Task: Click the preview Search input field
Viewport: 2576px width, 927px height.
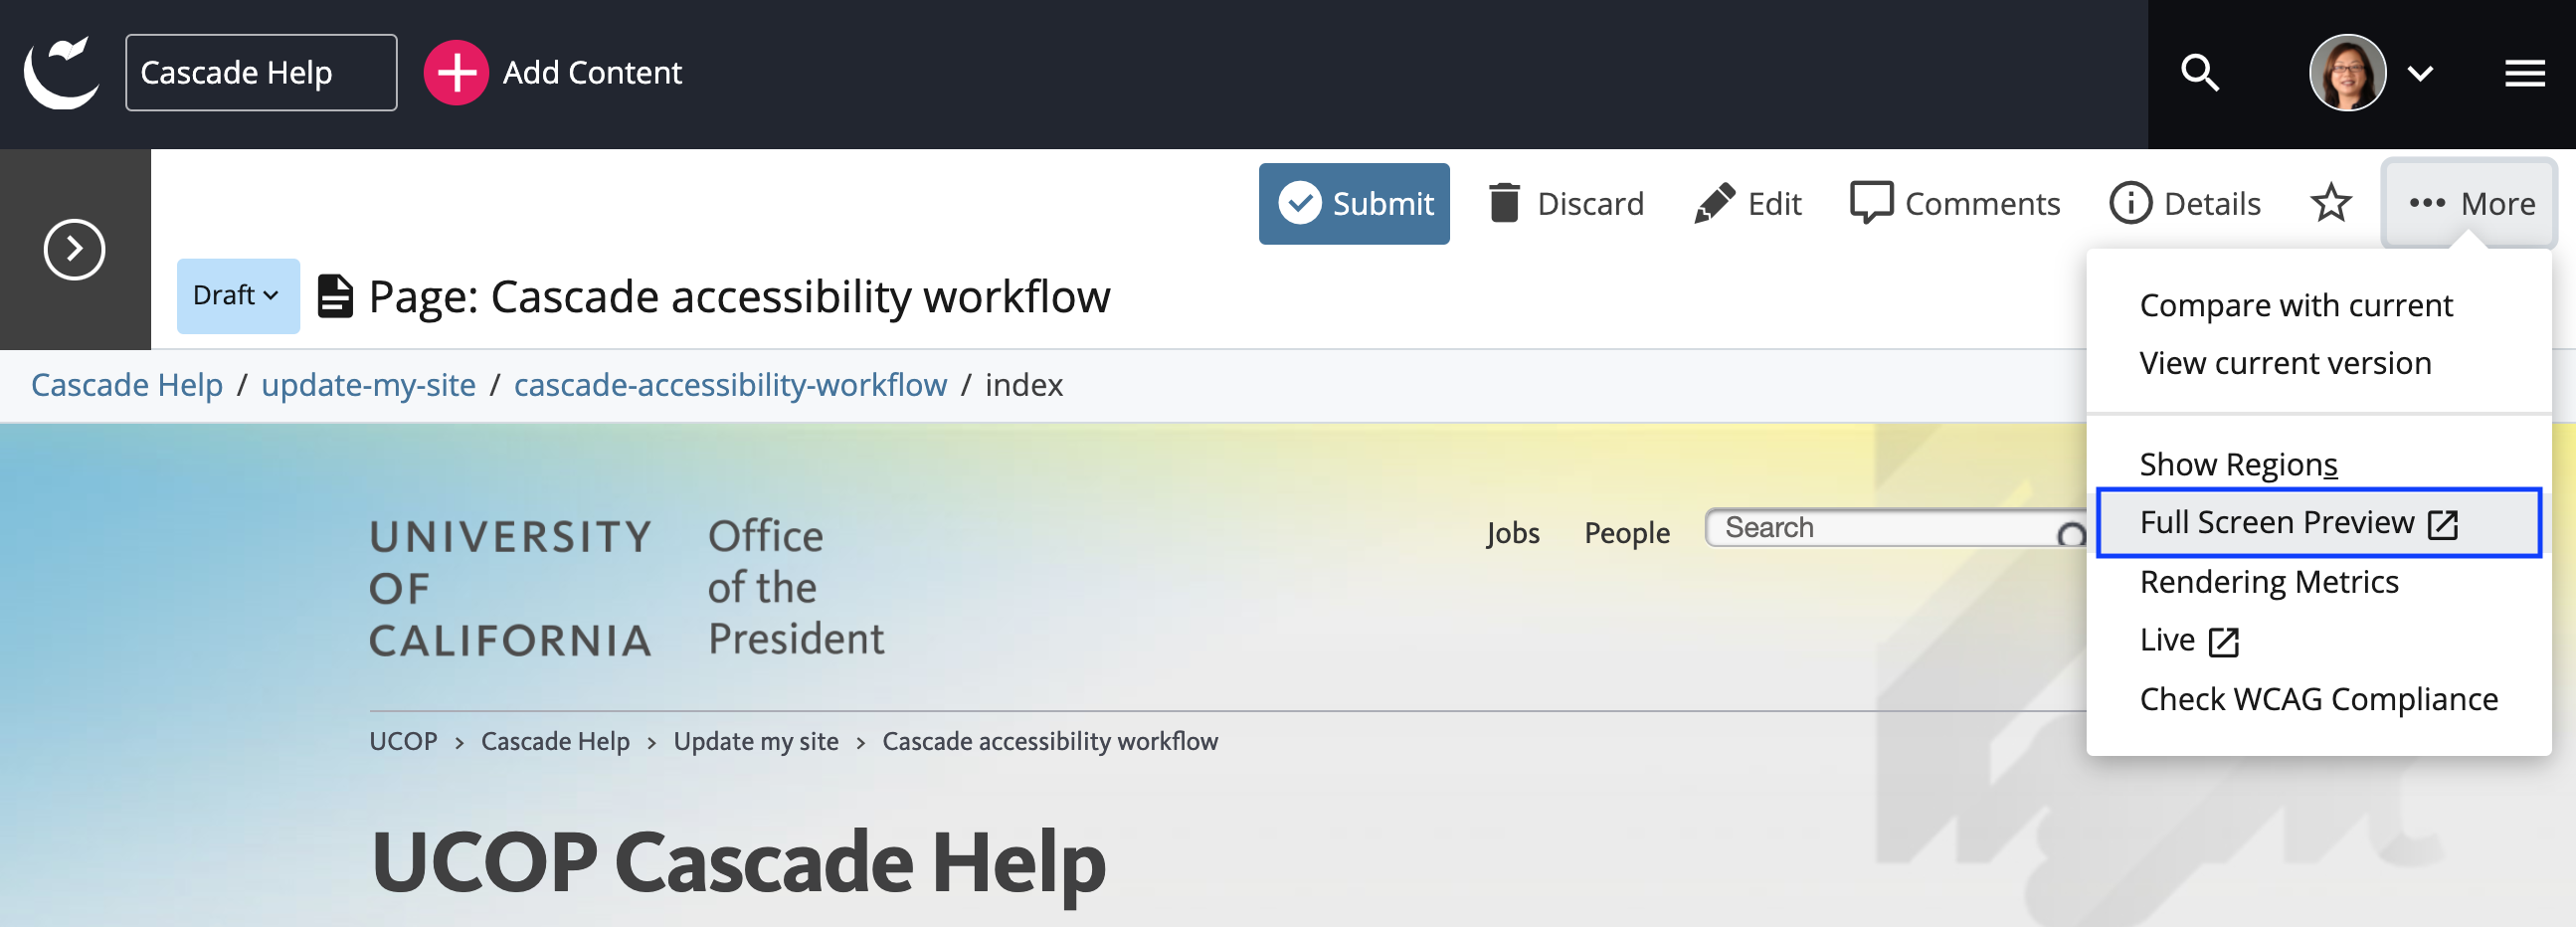Action: pyautogui.click(x=1896, y=528)
